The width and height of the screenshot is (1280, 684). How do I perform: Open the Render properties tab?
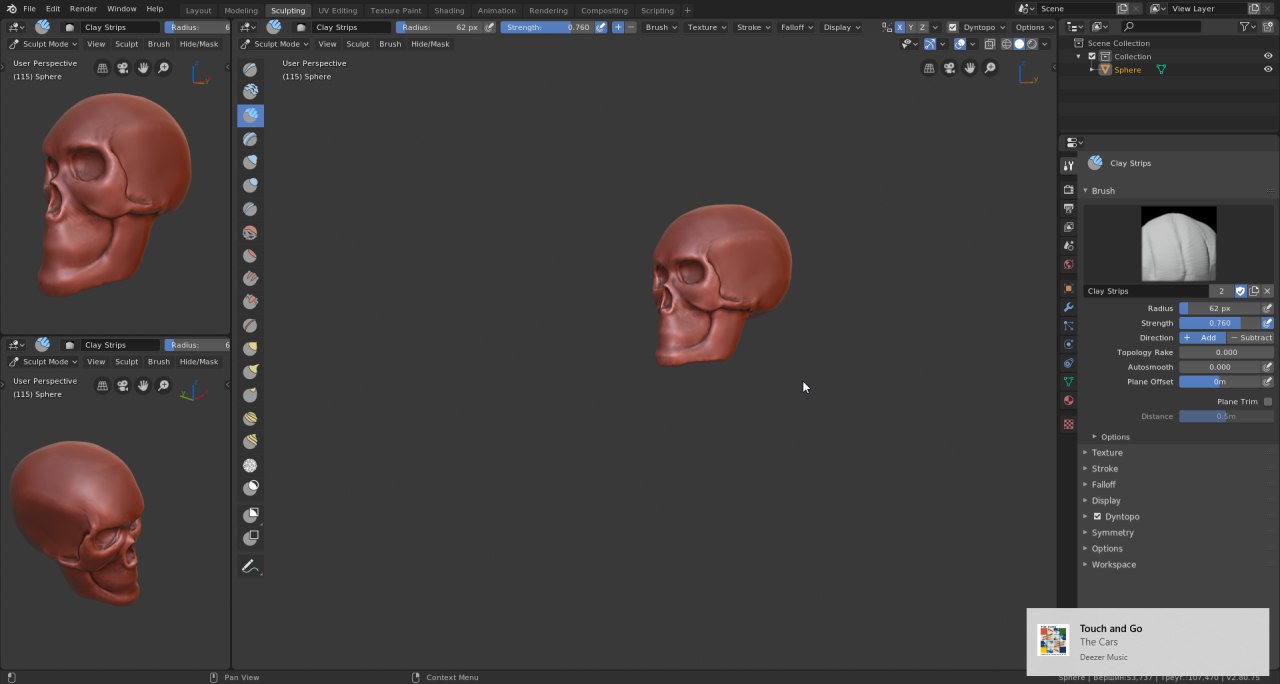pos(1068,189)
